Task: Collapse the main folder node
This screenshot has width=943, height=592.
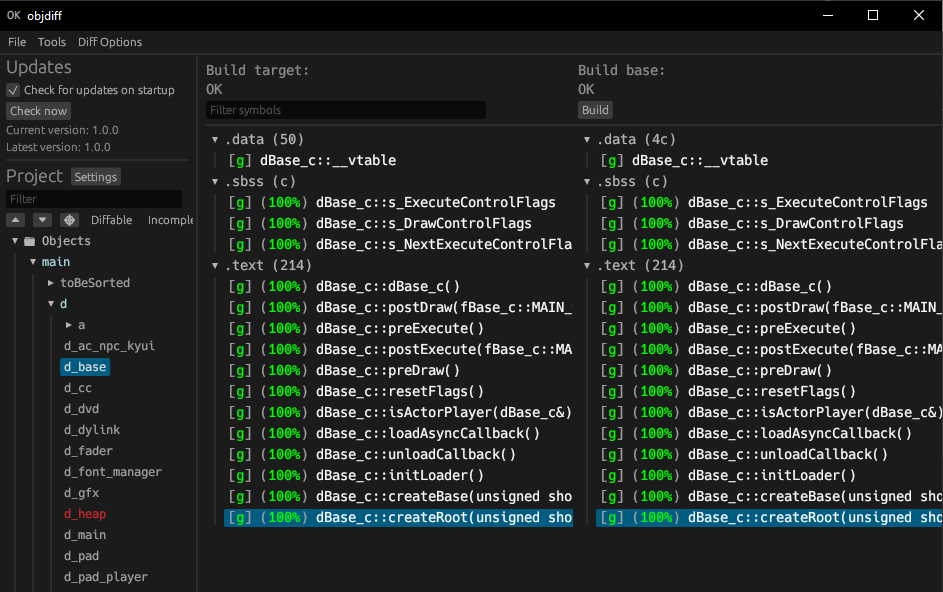Action: [33, 262]
